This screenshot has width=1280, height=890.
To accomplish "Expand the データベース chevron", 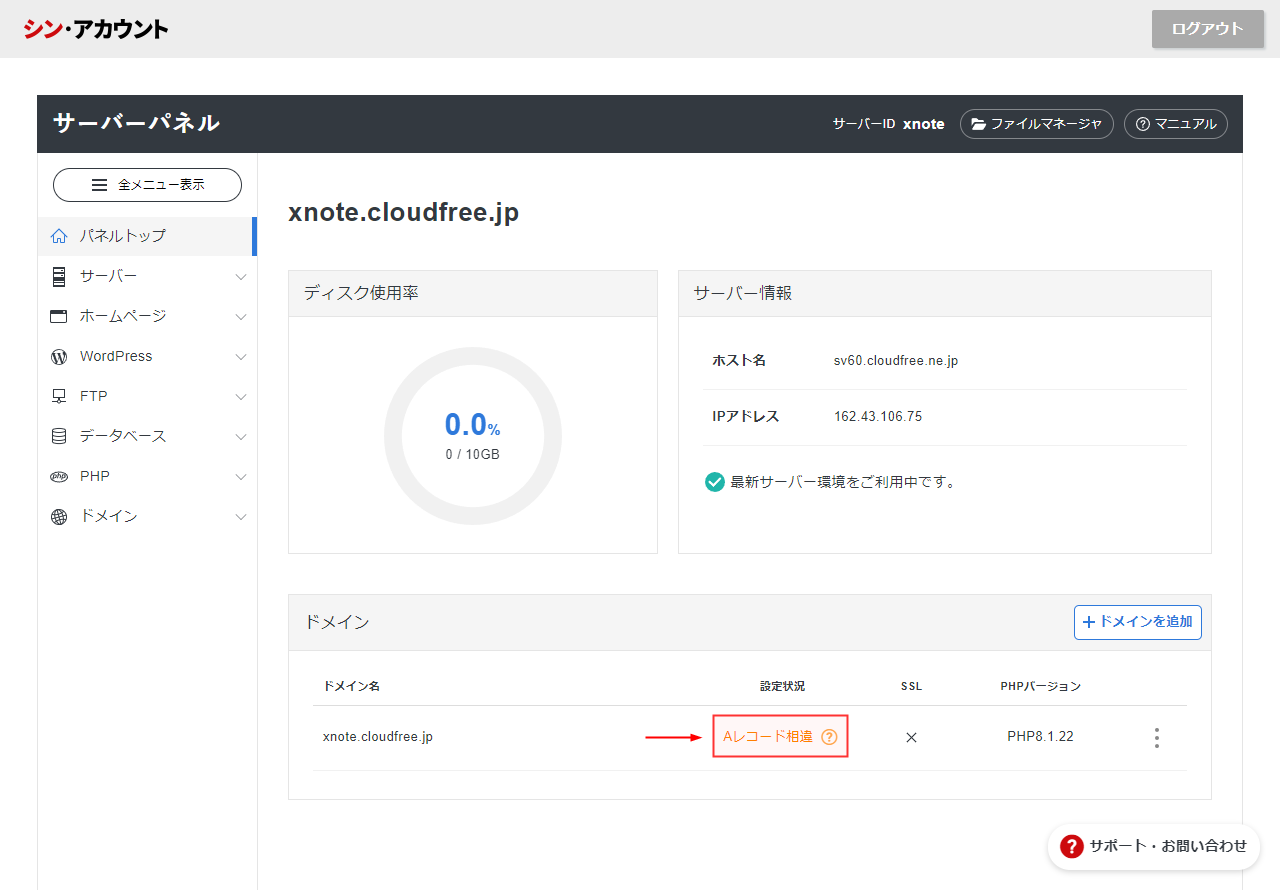I will click(x=240, y=436).
